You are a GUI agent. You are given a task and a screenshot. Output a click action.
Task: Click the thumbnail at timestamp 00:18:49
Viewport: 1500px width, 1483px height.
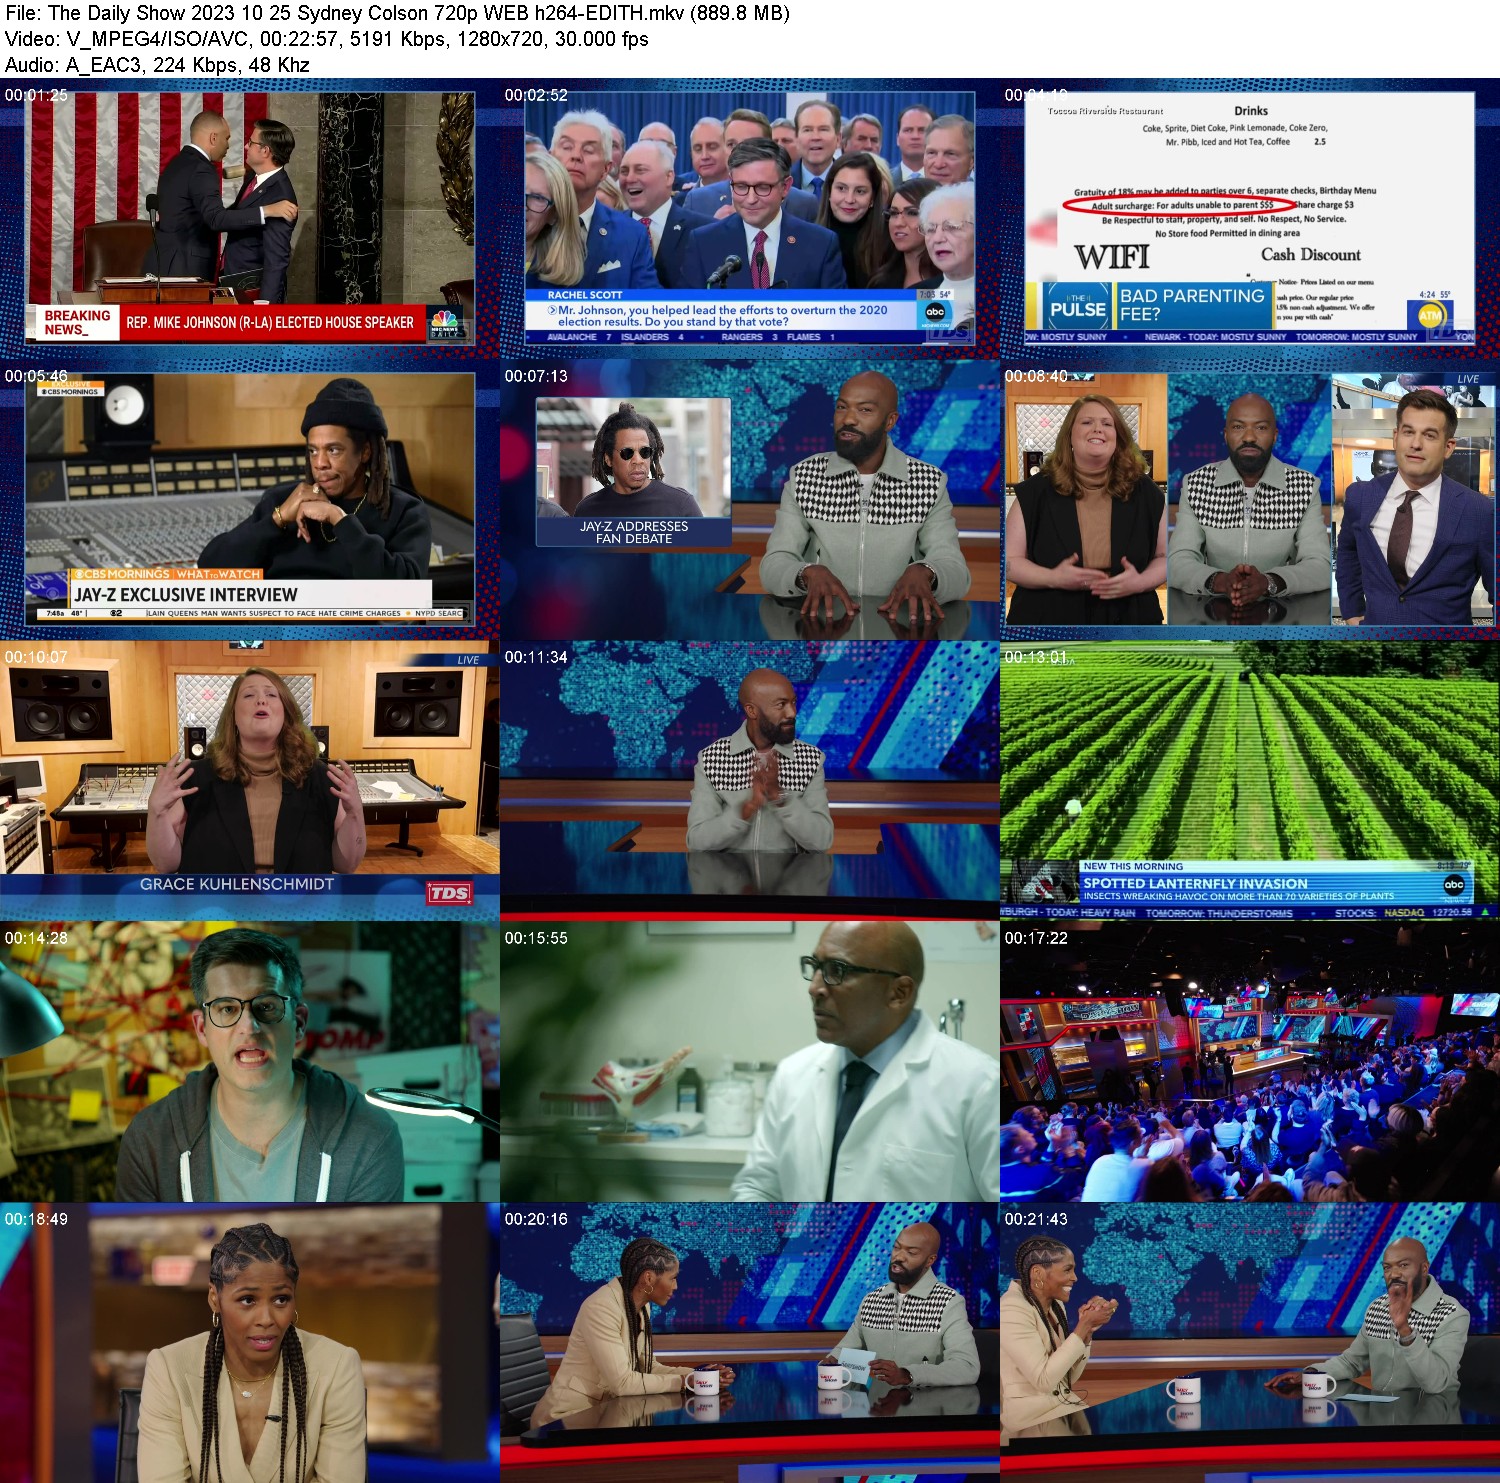tap(250, 1343)
